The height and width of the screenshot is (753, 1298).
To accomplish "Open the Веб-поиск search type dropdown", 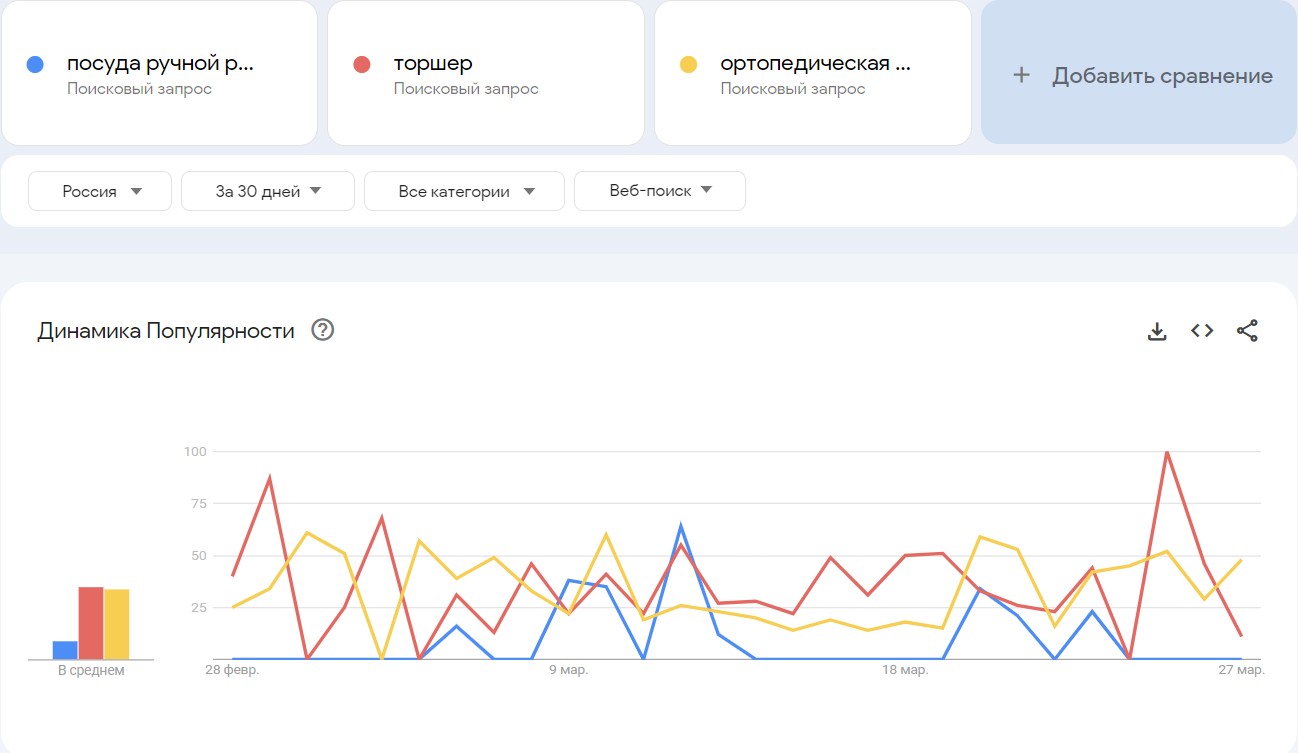I will click(660, 191).
